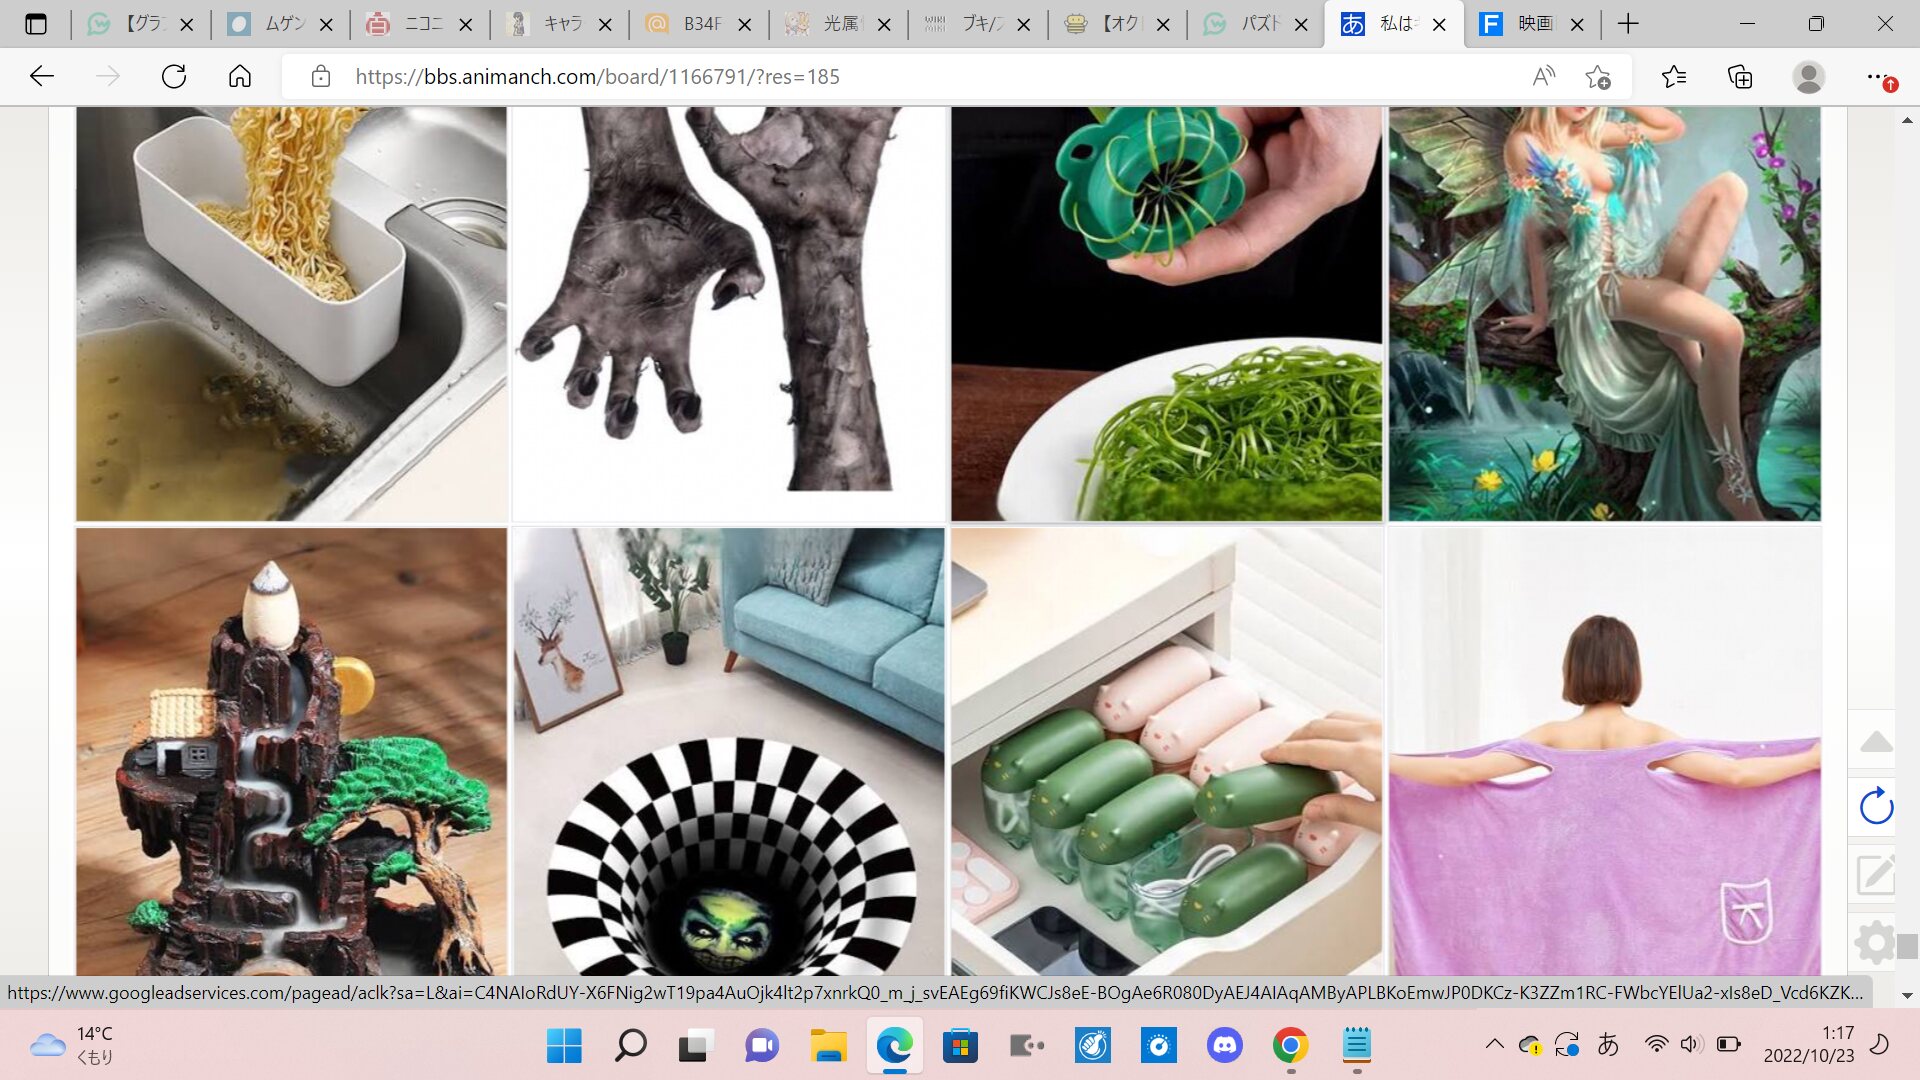Screen dimensions: 1920x1080
Task: Open the noodle strainer ad image
Action: 291,314
